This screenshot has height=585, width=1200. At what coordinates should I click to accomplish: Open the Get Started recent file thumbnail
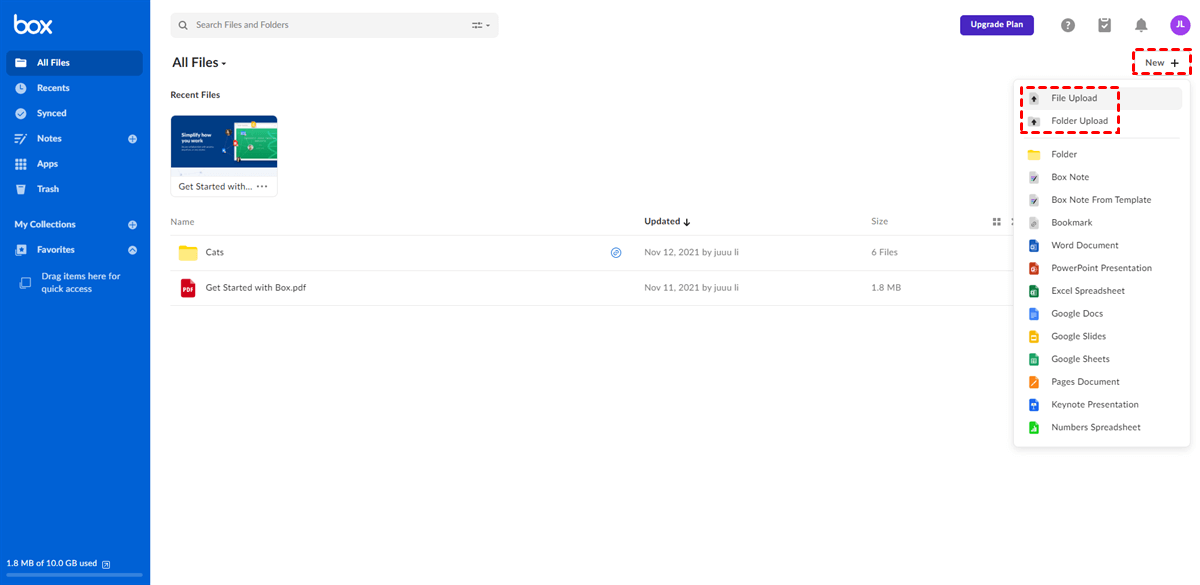(x=224, y=145)
